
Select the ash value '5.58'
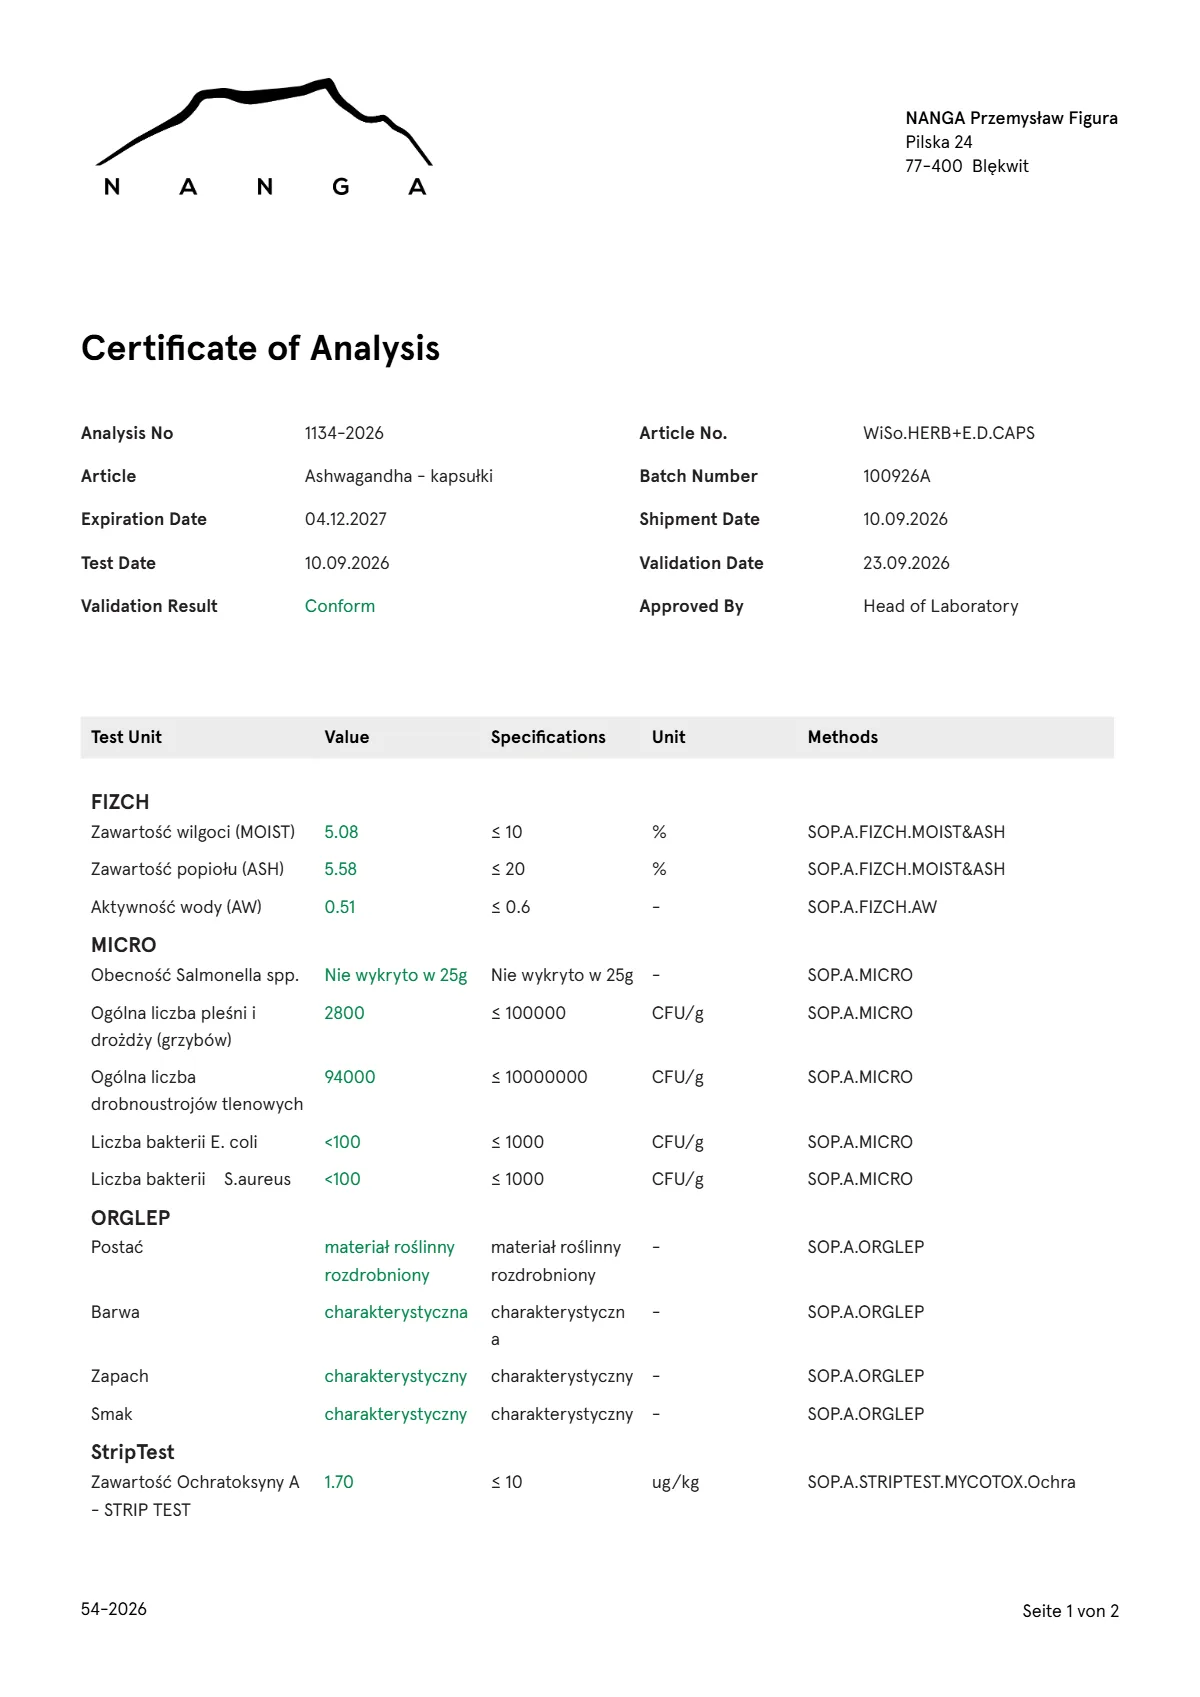tap(340, 869)
